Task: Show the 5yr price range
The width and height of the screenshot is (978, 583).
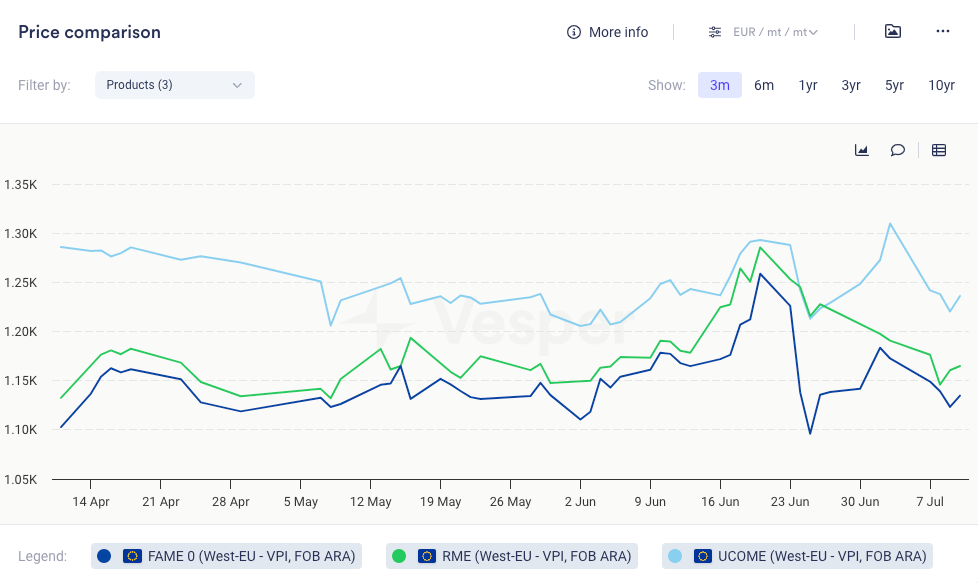Action: (894, 85)
